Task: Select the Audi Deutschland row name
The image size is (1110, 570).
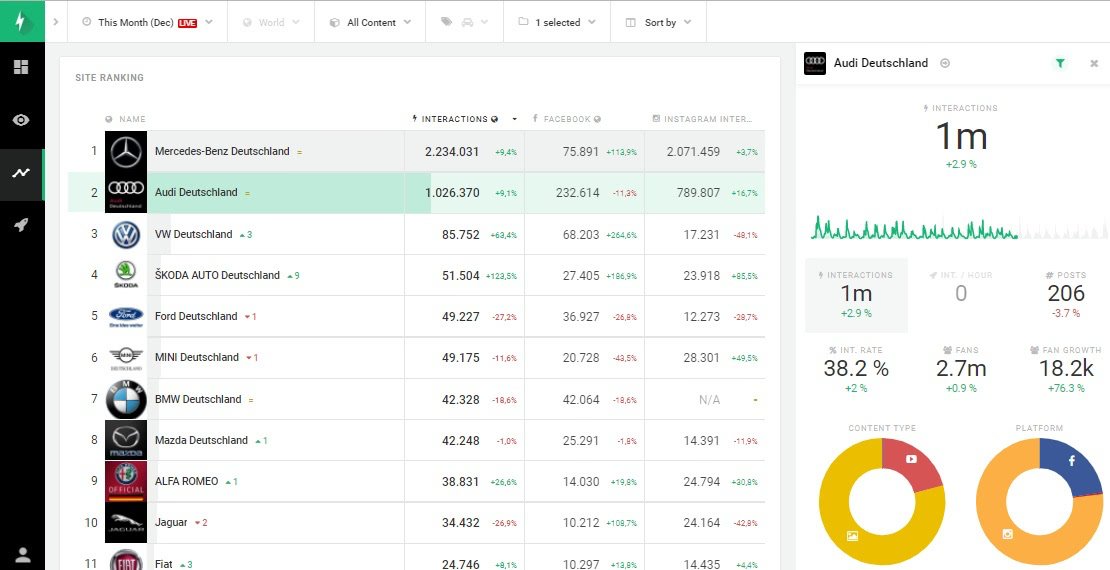Action: pyautogui.click(x=196, y=193)
